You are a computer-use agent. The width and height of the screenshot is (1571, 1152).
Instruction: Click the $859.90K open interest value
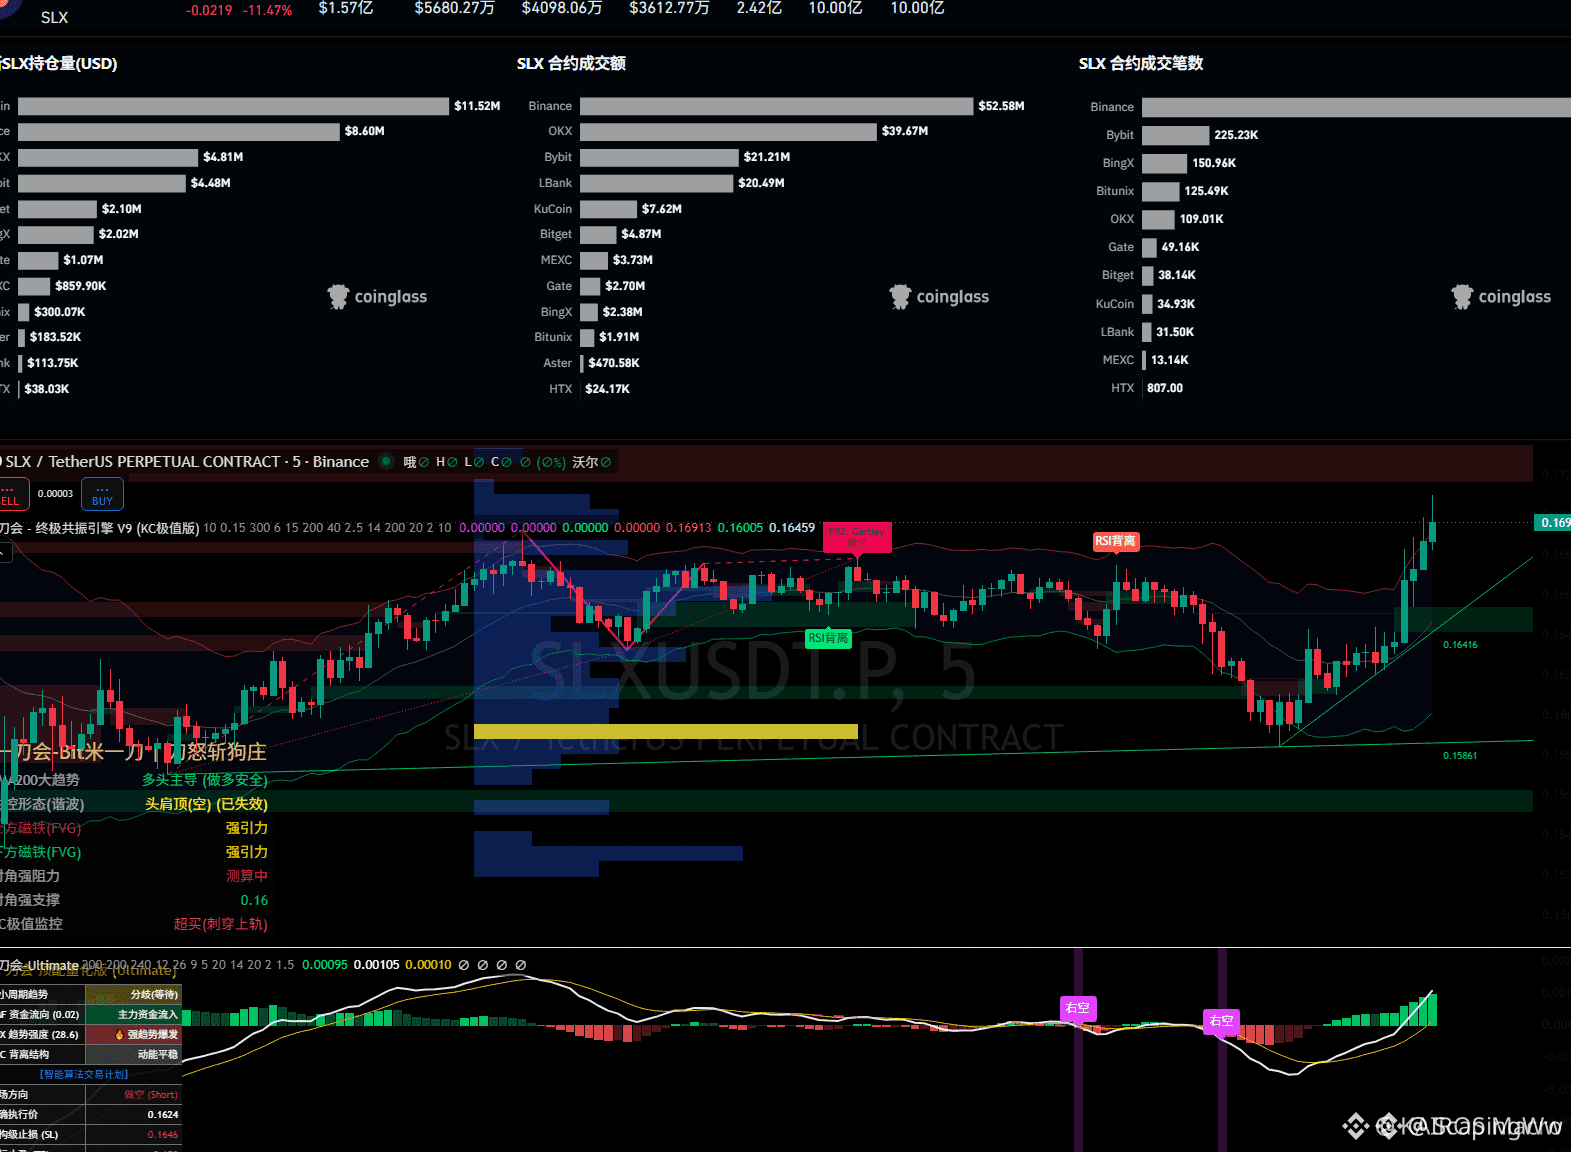coord(81,286)
